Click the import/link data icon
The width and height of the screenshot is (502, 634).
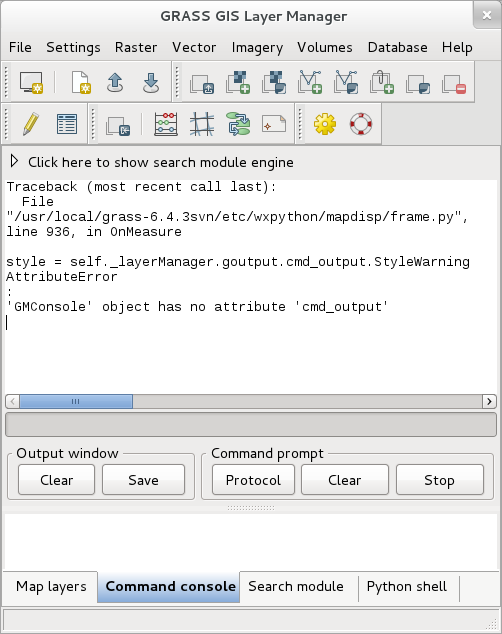coord(118,125)
